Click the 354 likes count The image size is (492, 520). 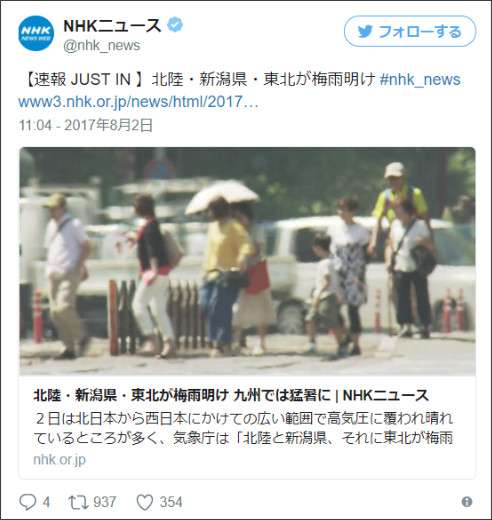click(x=171, y=502)
